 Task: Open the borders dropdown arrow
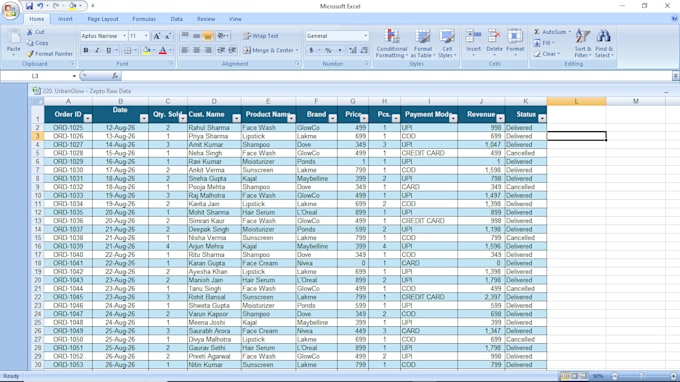point(136,51)
